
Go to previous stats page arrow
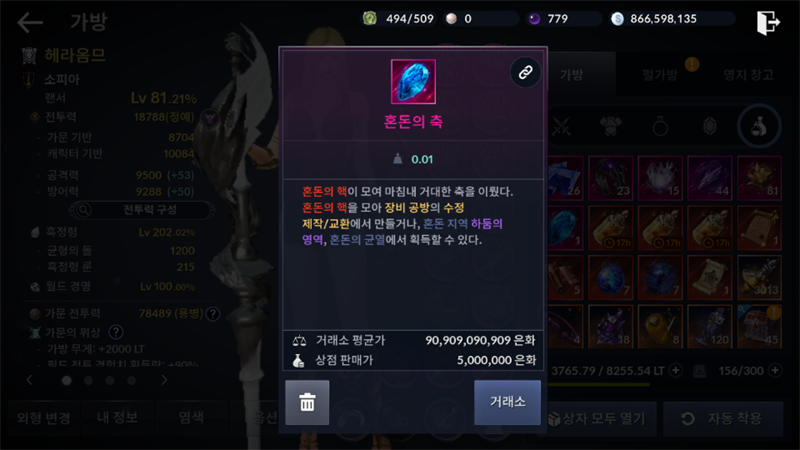pyautogui.click(x=30, y=380)
